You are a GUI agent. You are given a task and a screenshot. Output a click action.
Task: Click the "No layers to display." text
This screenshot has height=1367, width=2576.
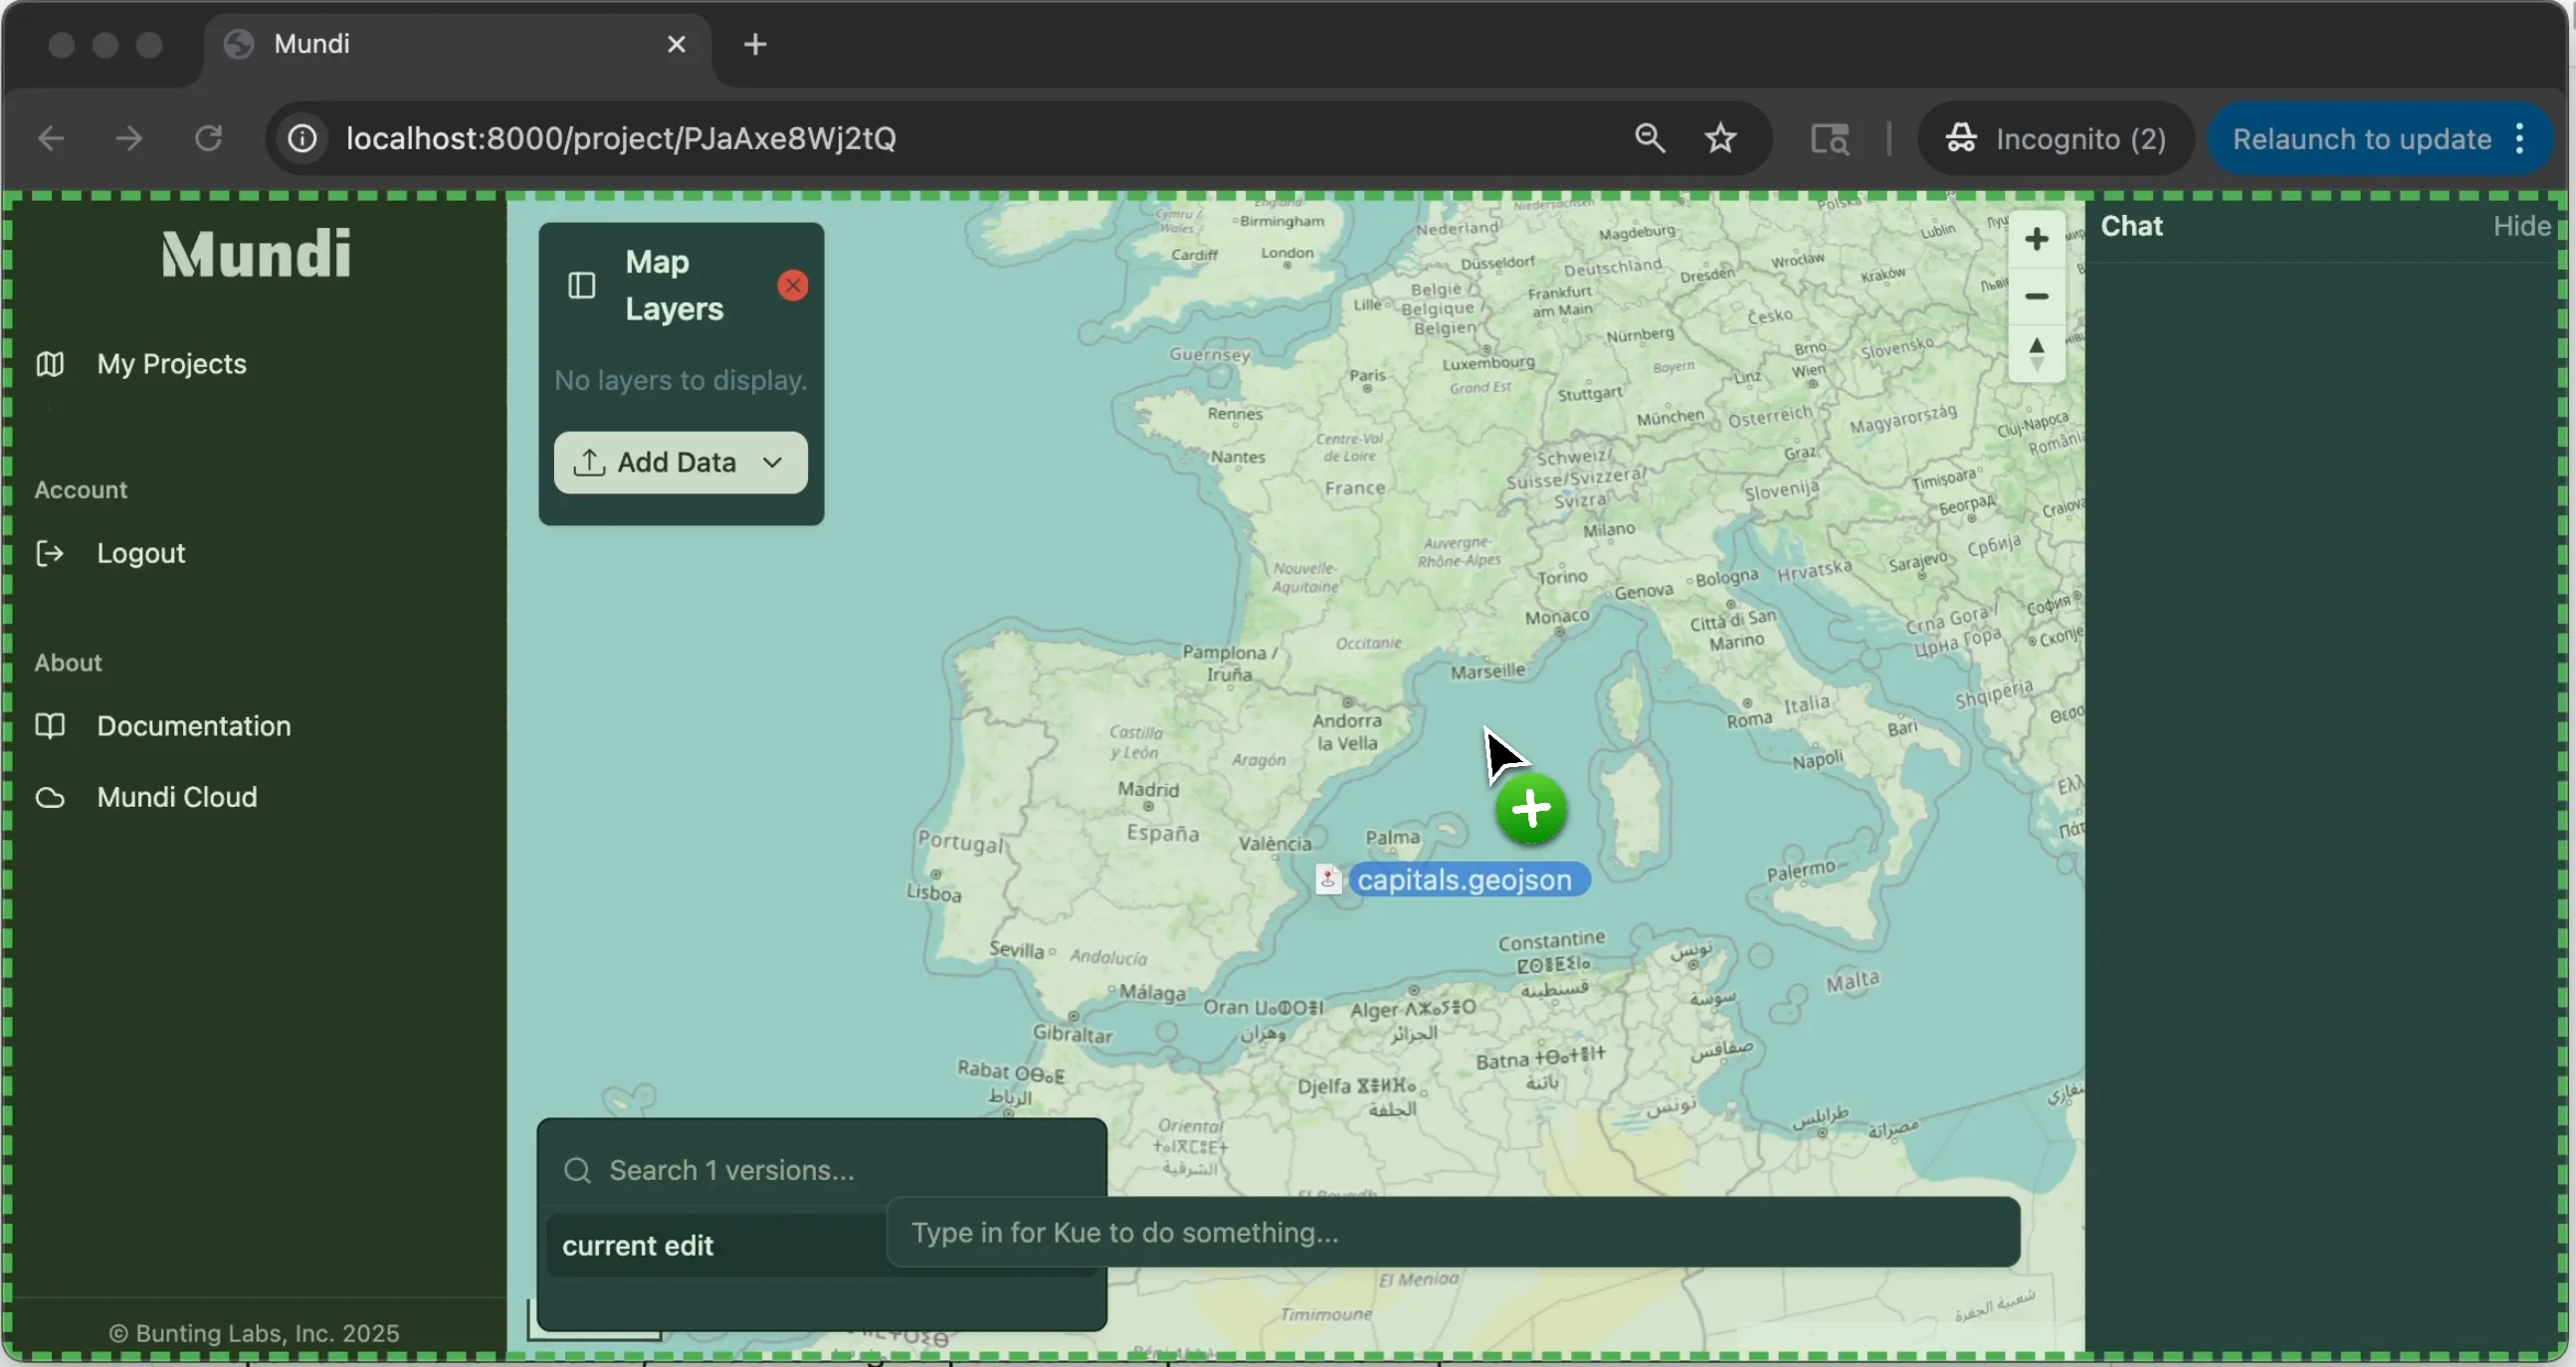point(681,380)
